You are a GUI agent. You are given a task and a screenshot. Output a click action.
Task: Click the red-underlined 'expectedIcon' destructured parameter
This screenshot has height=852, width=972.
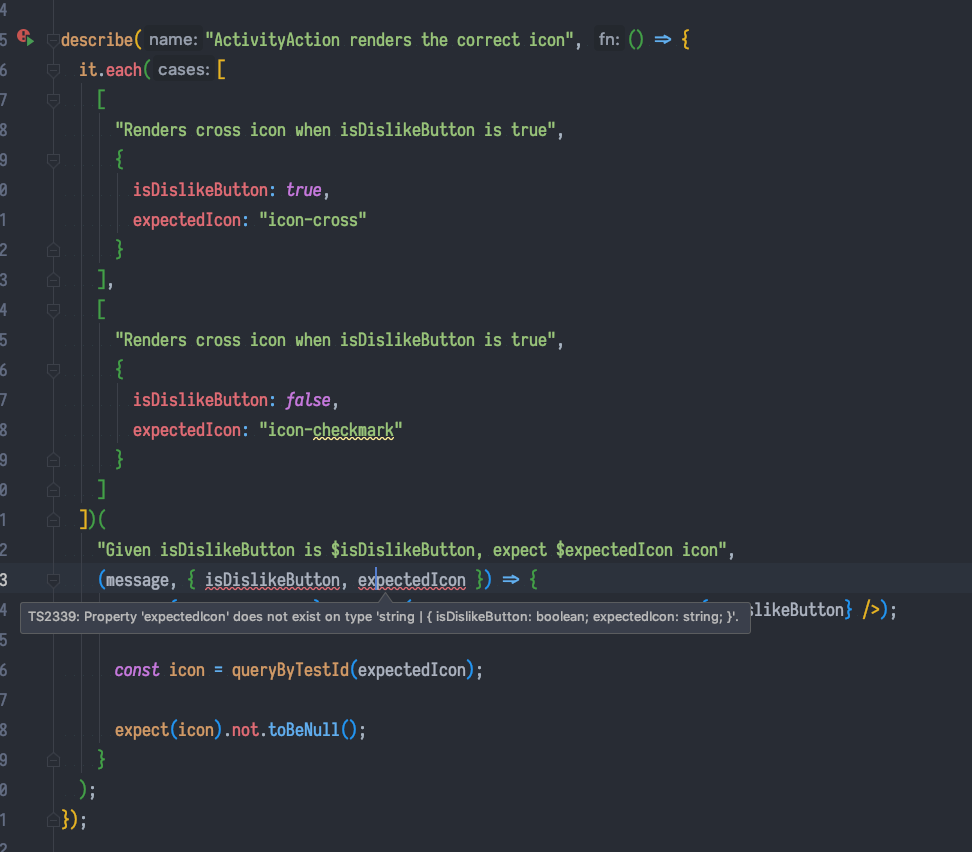412,580
